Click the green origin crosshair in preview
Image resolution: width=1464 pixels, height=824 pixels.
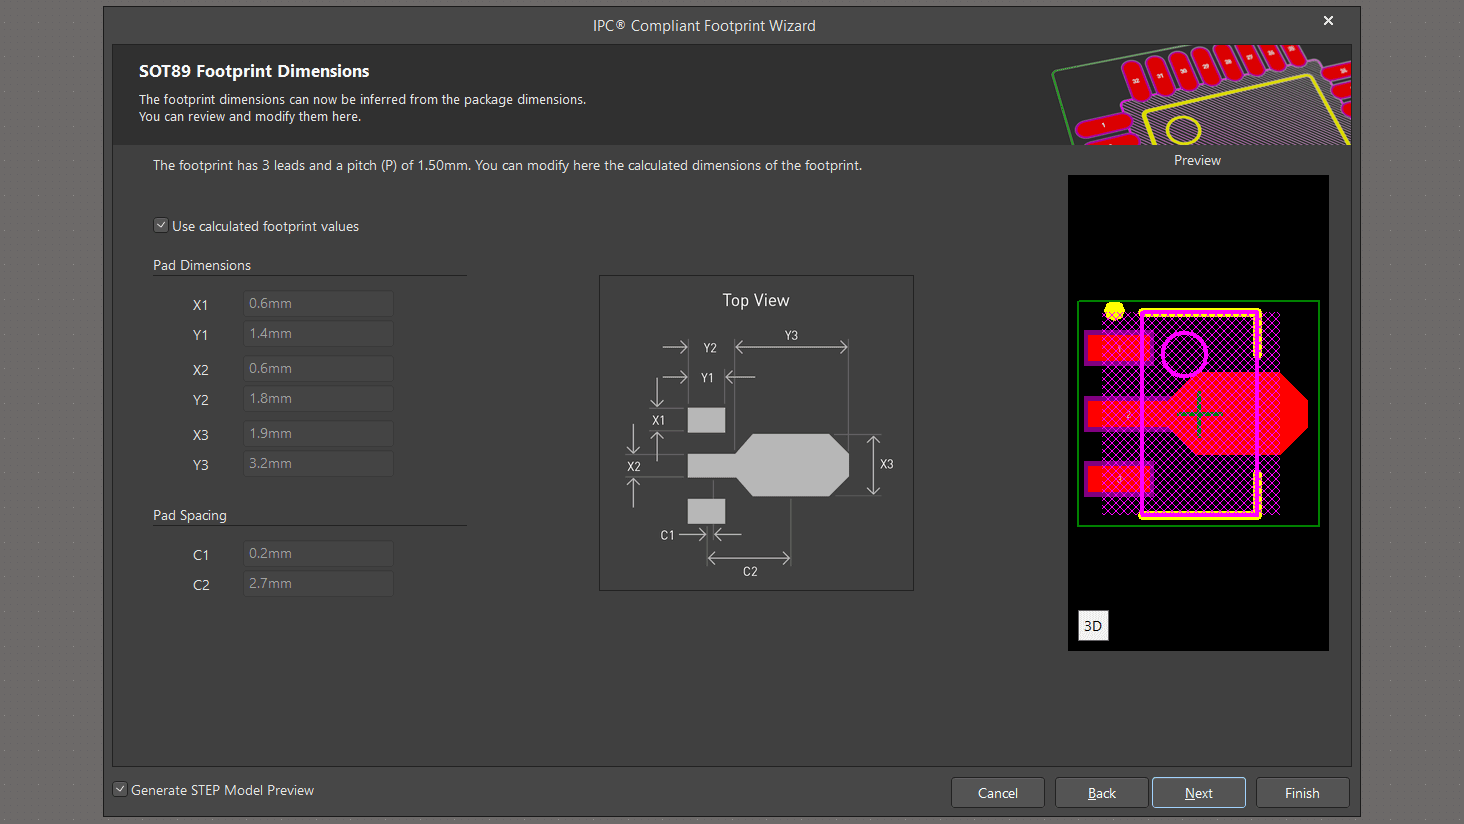coord(1199,413)
